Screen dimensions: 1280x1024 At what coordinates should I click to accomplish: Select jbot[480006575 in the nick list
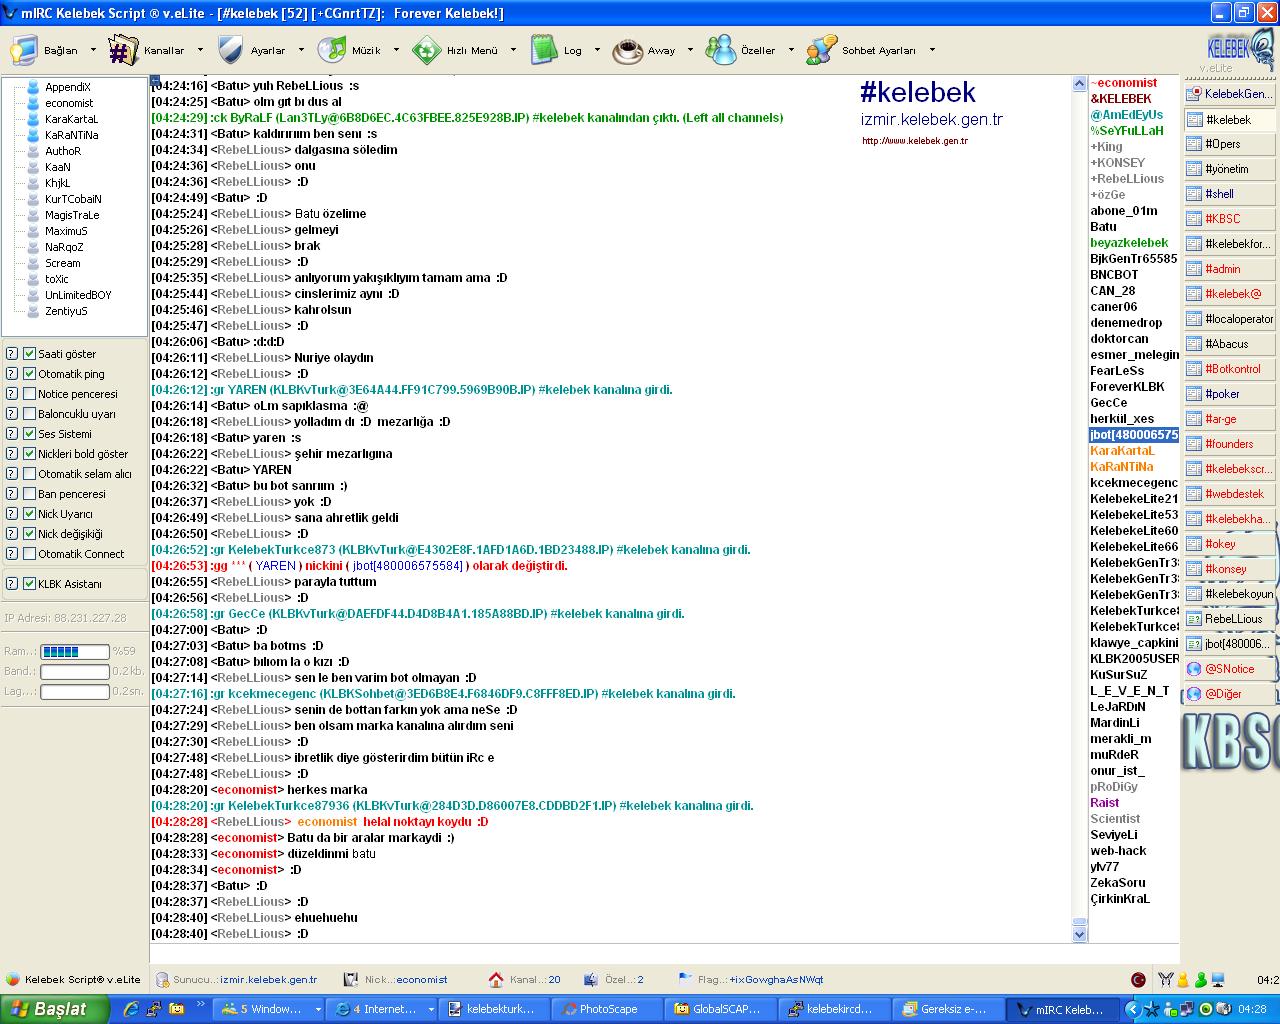tap(1134, 435)
